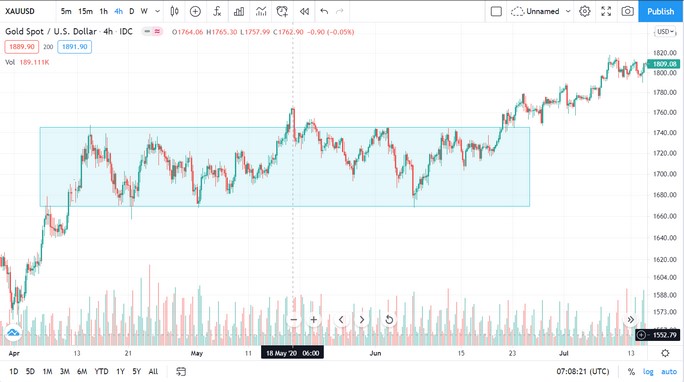Expand the more timeframes dropdown chevron
684x382 pixels.
click(x=157, y=11)
